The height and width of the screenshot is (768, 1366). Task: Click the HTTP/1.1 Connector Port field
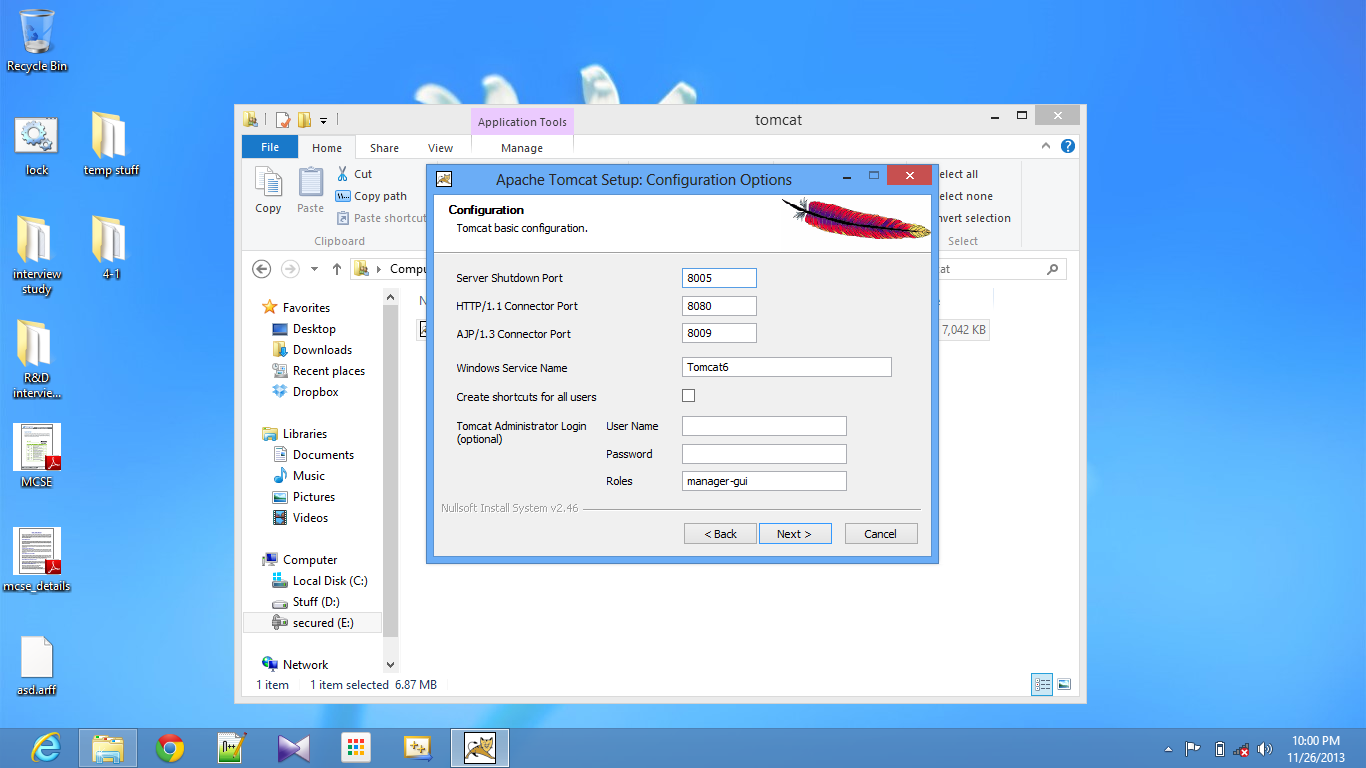719,306
